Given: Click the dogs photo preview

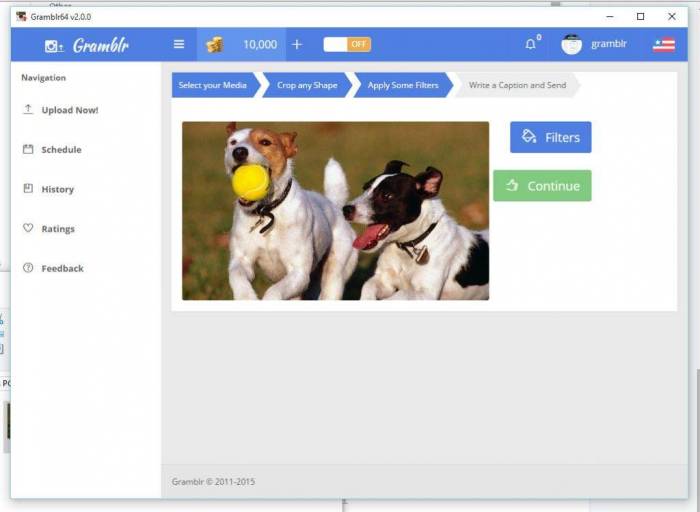Looking at the screenshot, I should [335, 211].
